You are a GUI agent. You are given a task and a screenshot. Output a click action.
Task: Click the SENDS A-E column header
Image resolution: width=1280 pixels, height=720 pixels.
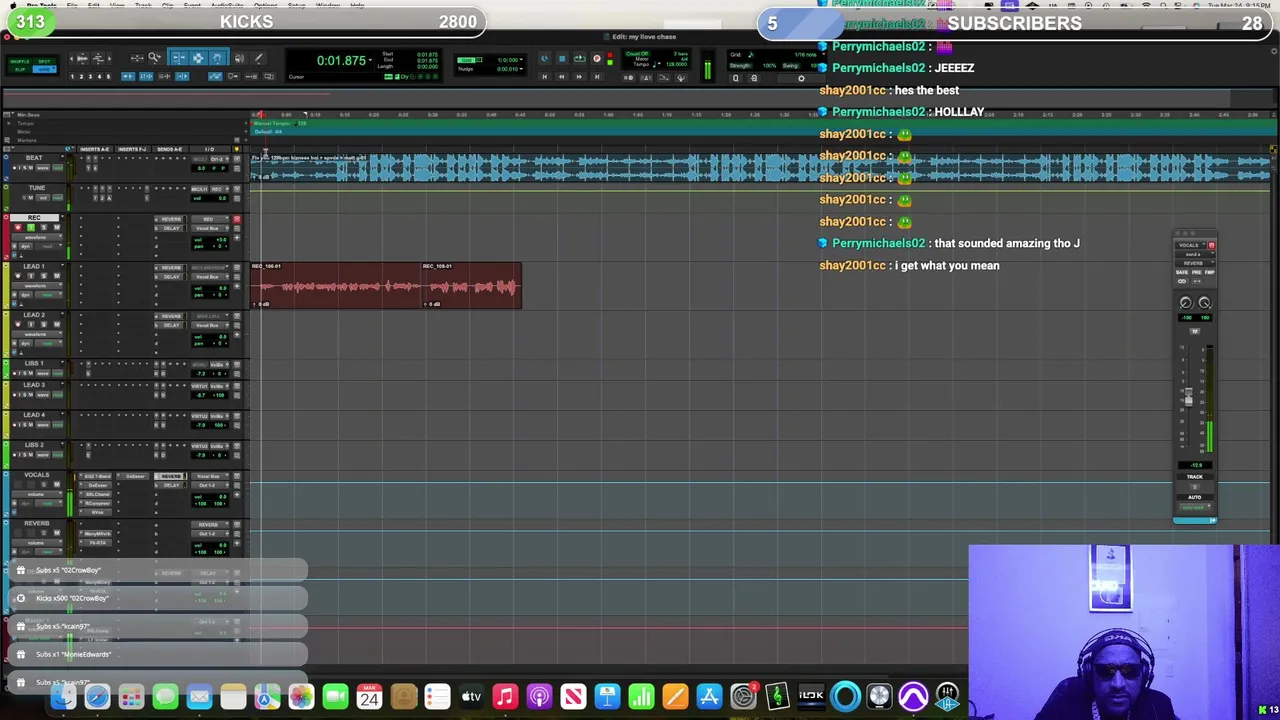coord(170,149)
